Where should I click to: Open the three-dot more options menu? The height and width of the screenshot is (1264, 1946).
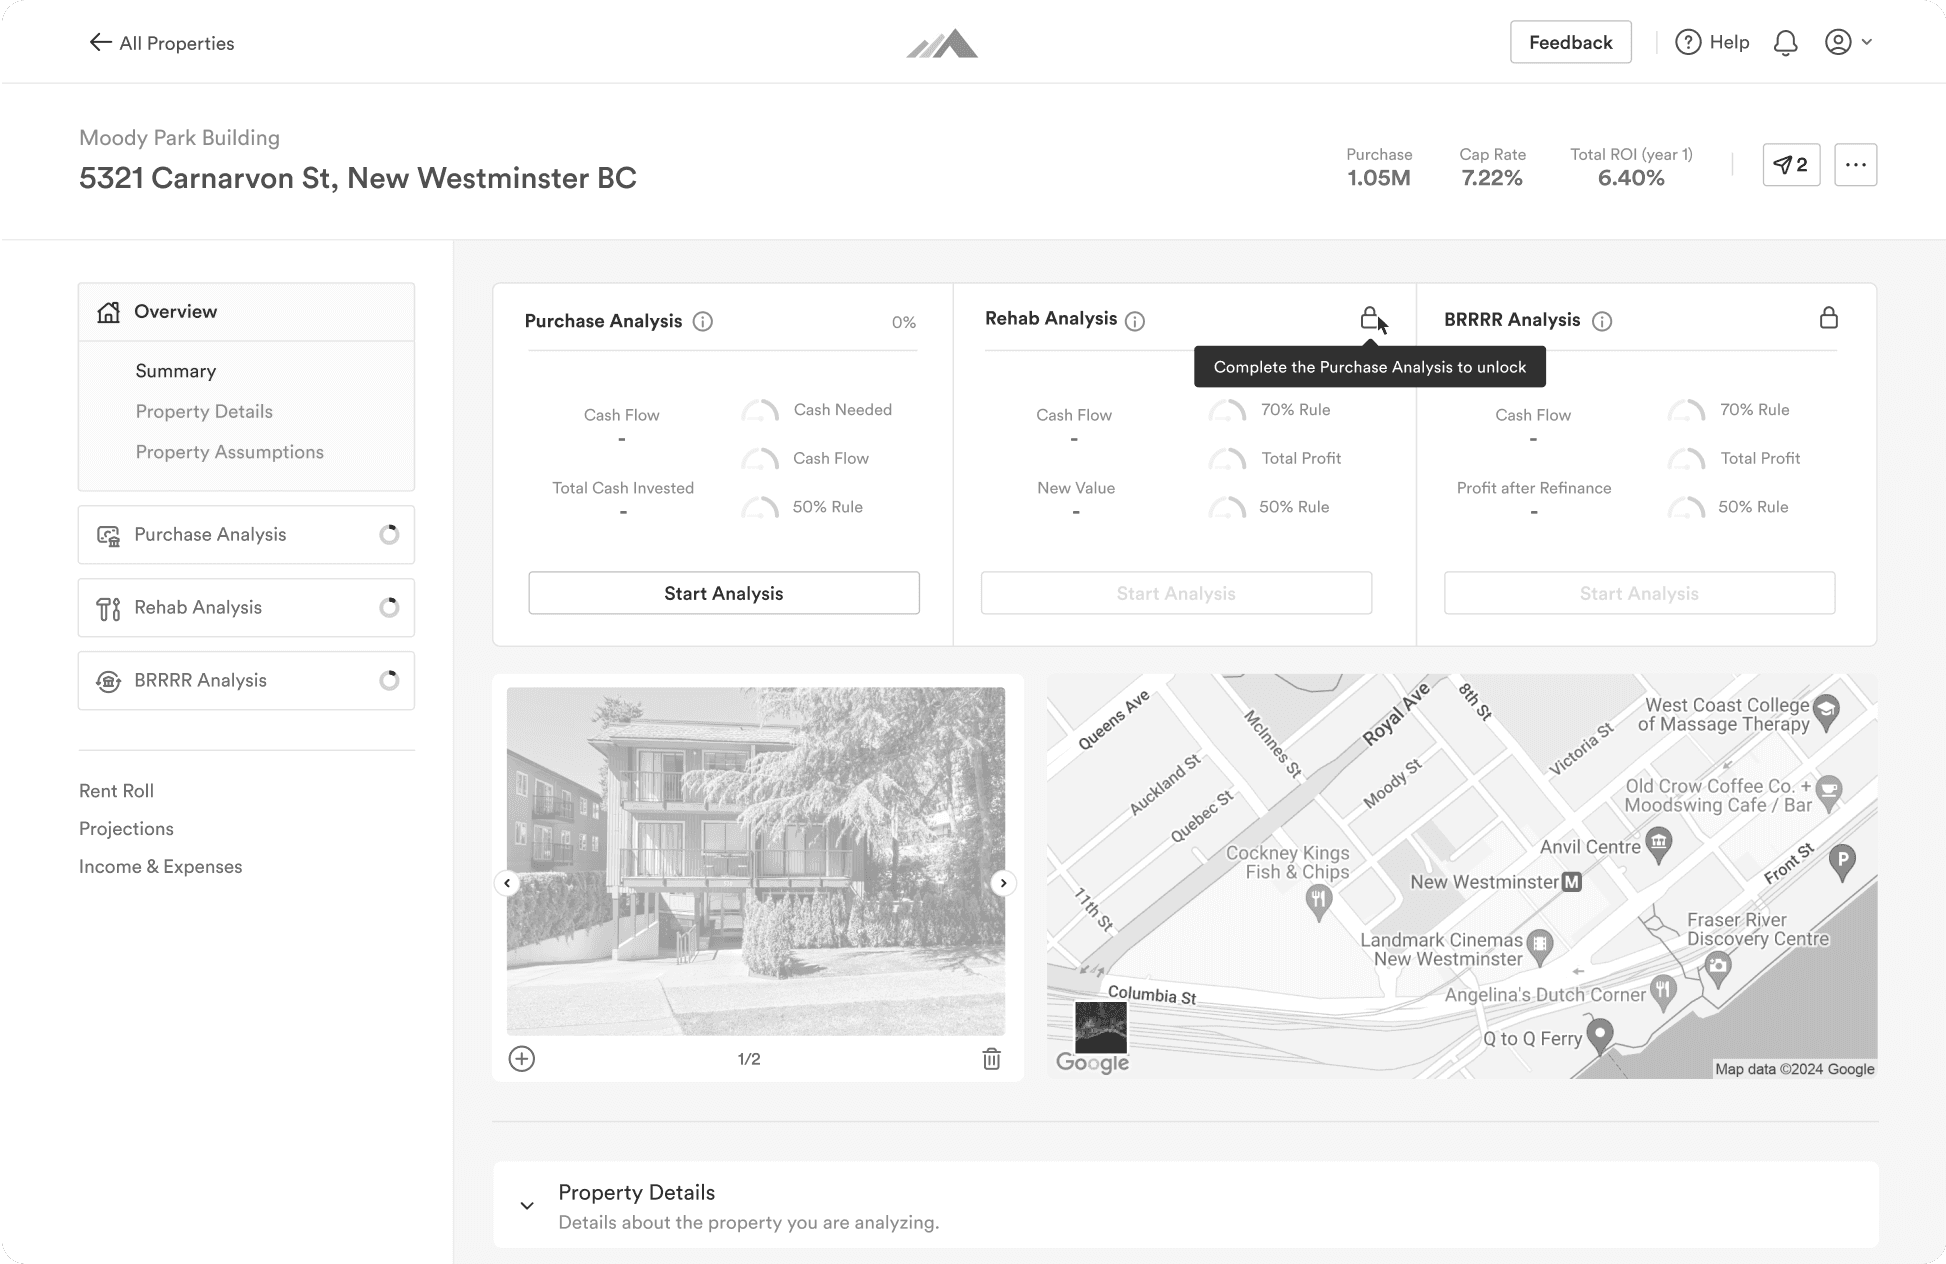pyautogui.click(x=1855, y=165)
